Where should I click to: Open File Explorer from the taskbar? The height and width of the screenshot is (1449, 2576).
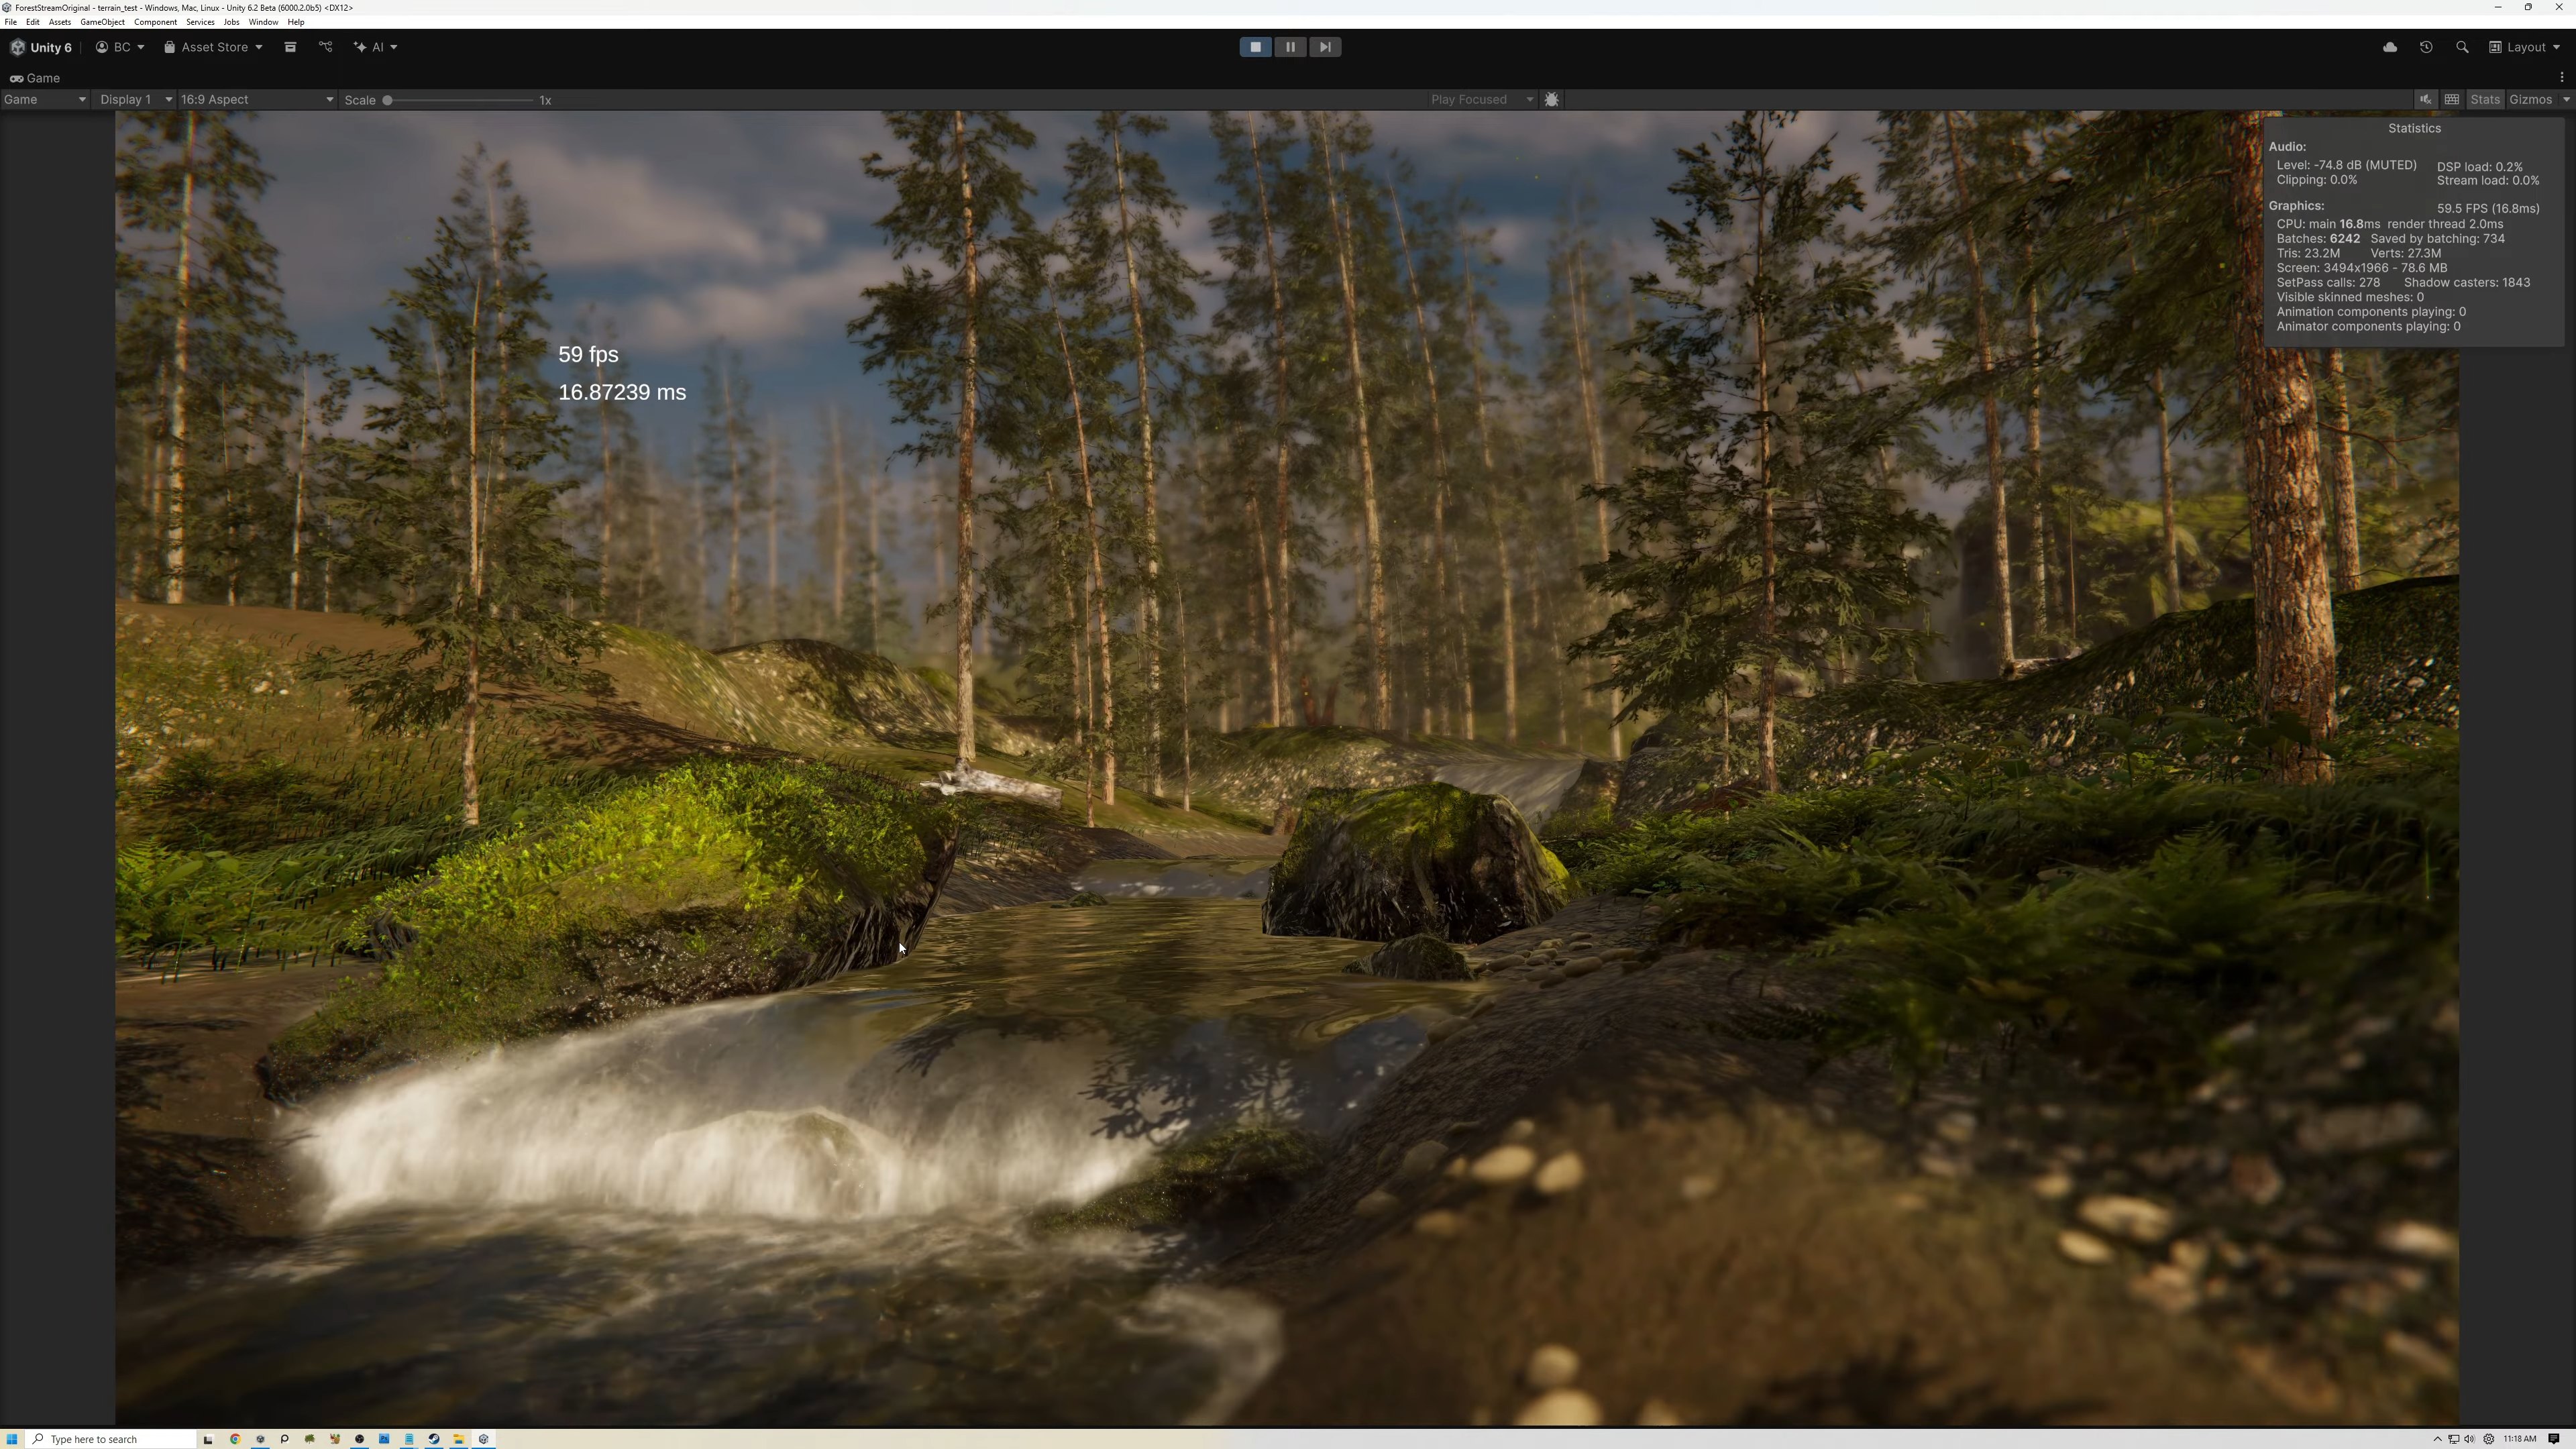(x=459, y=1439)
